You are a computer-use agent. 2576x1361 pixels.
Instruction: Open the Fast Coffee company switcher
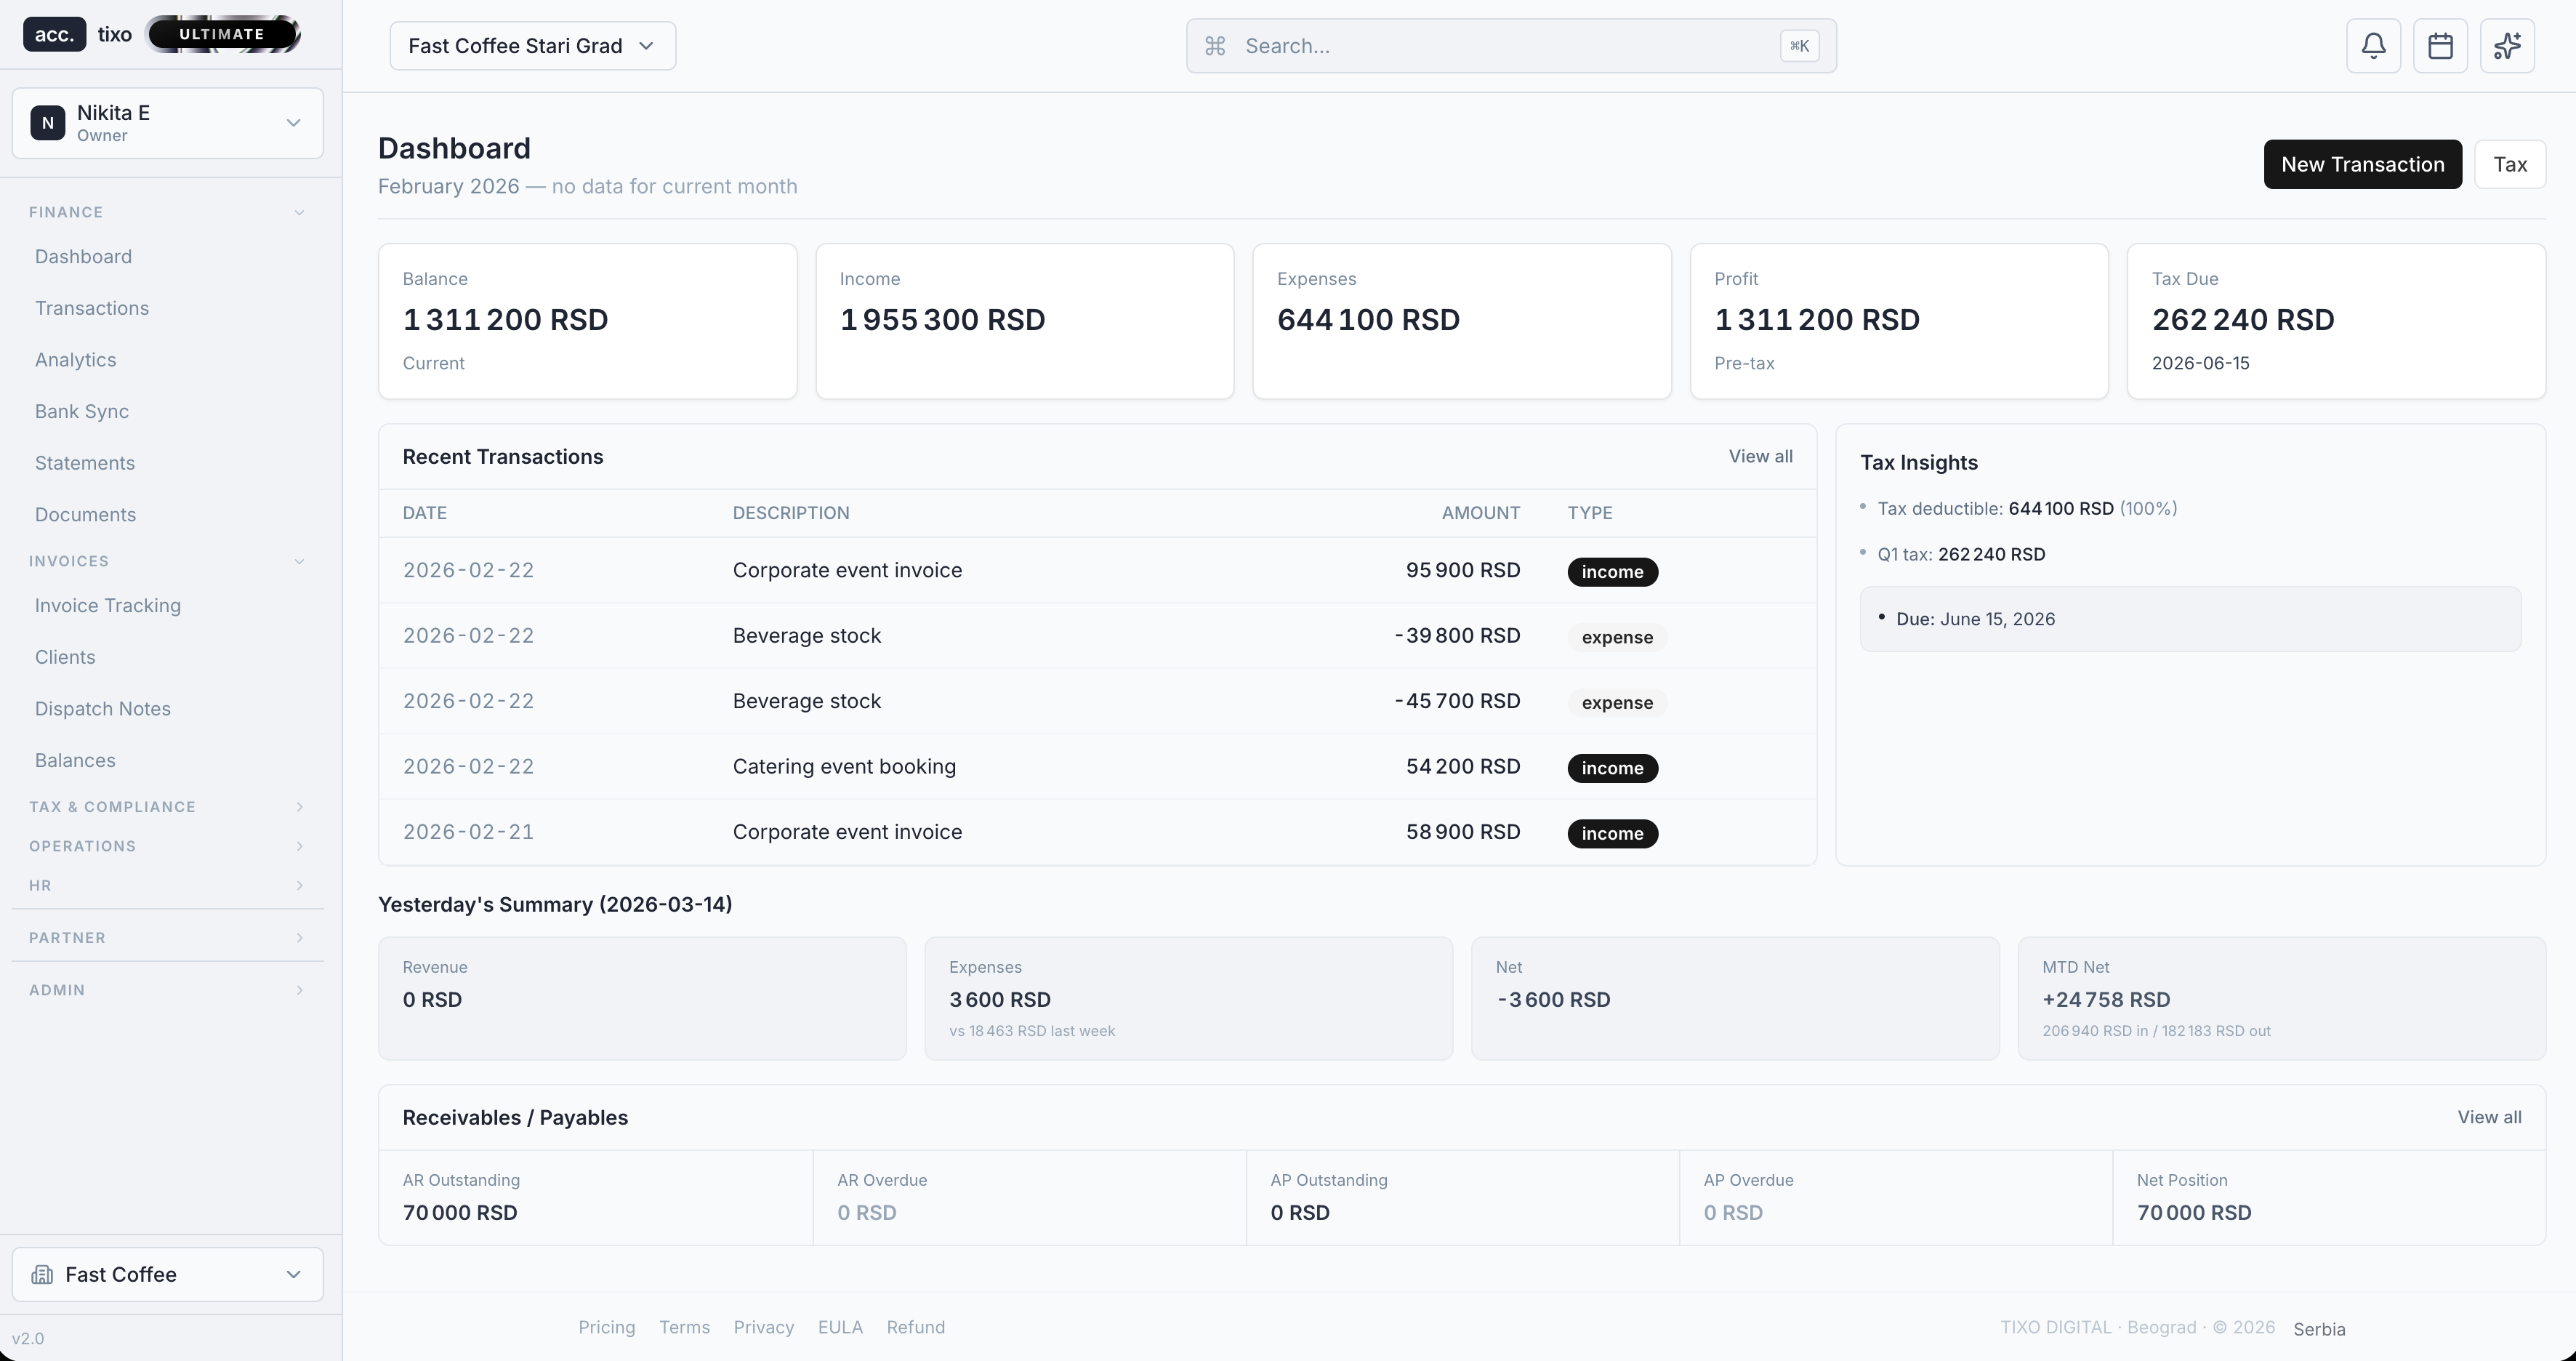[166, 1274]
